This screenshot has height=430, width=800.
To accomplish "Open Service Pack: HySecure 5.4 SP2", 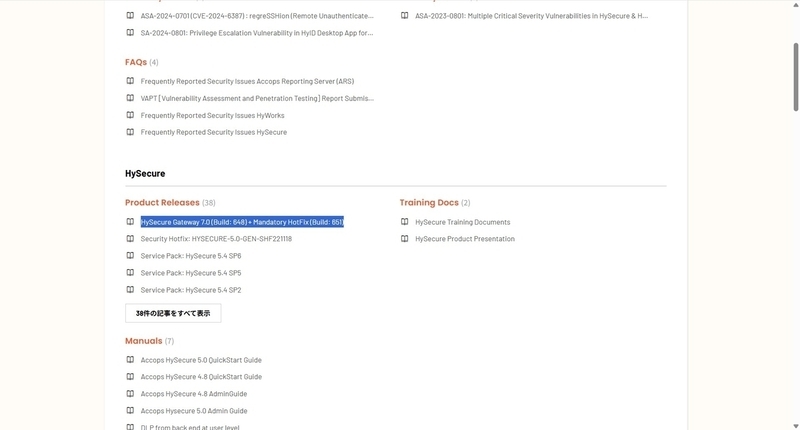I will point(191,290).
